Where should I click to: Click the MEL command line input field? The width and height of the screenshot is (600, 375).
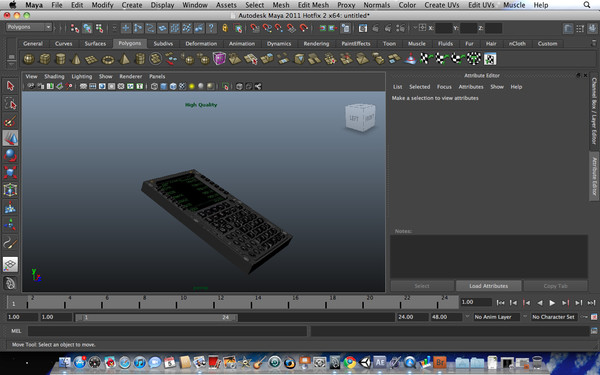click(x=167, y=331)
